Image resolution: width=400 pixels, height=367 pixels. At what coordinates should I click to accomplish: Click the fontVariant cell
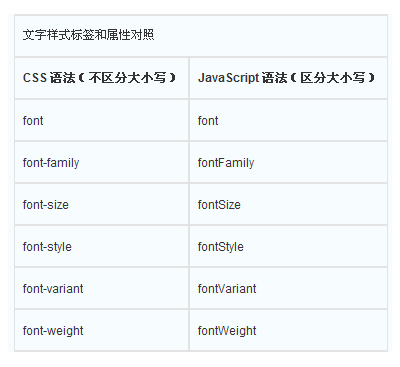click(288, 288)
